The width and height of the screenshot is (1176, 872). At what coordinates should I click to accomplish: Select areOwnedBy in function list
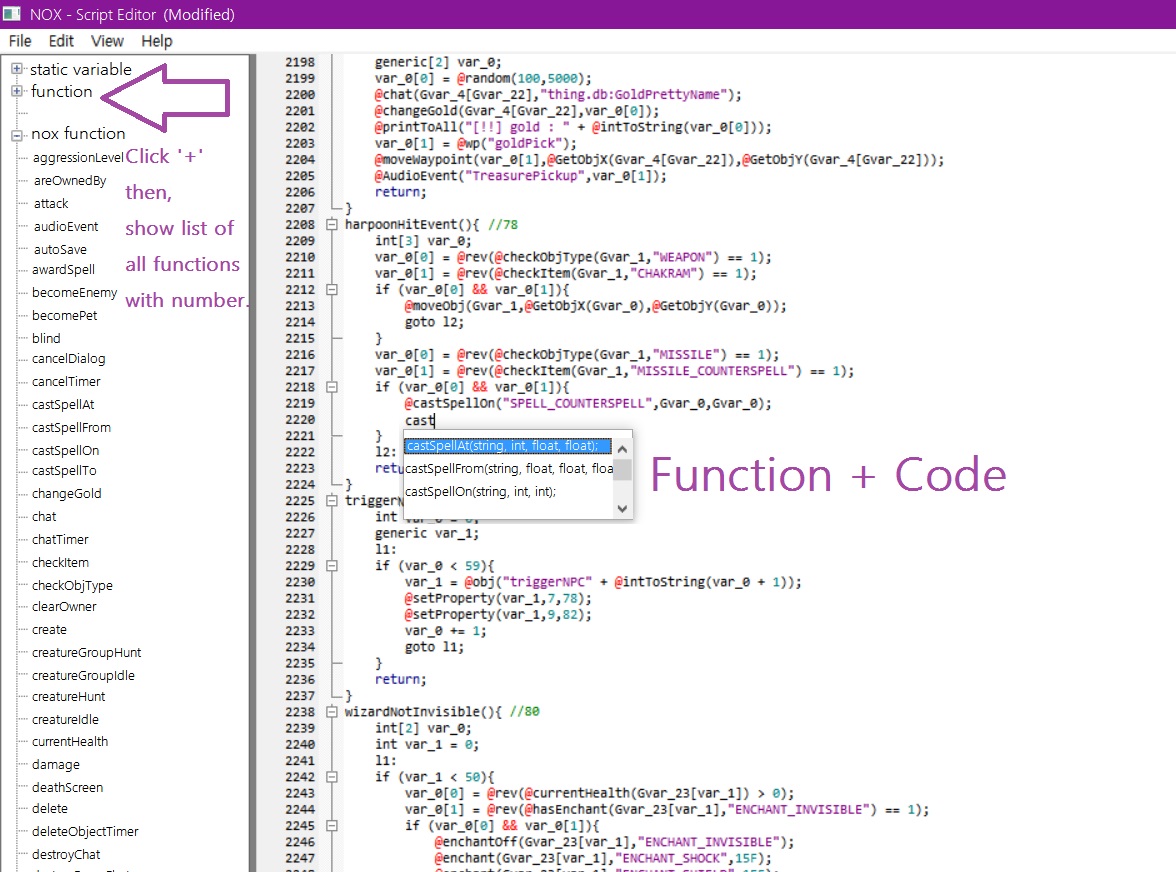70,181
